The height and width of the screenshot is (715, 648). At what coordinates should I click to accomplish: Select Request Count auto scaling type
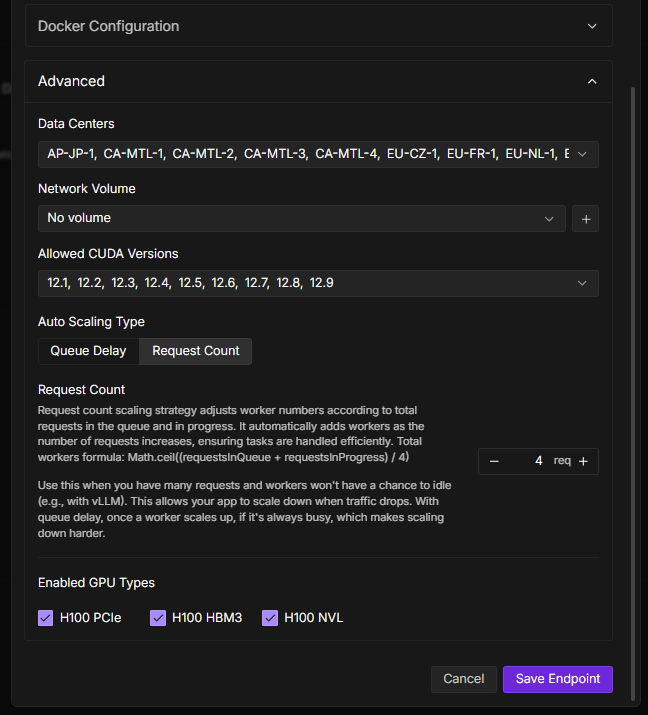(x=196, y=351)
